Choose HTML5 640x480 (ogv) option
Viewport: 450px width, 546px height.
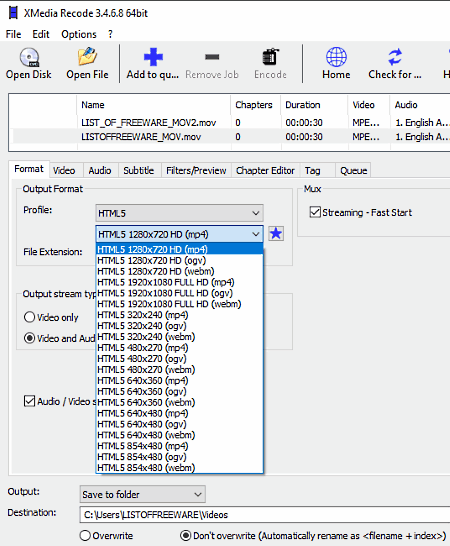coord(179,424)
